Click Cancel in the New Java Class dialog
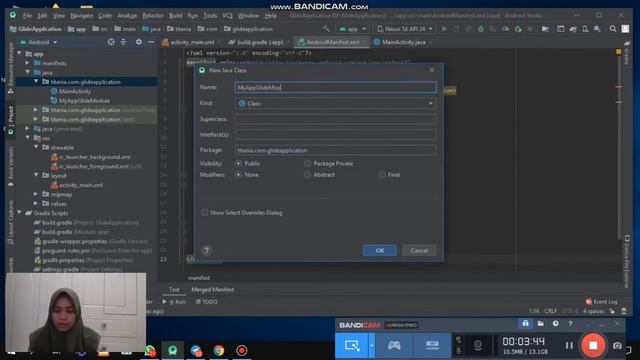The image size is (640, 360). tap(419, 251)
